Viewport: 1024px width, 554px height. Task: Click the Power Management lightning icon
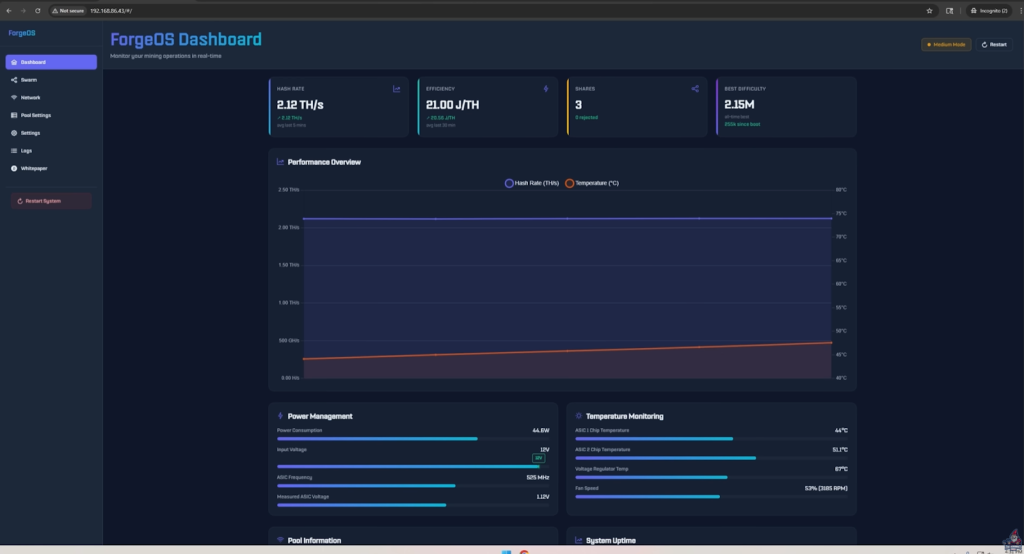280,416
